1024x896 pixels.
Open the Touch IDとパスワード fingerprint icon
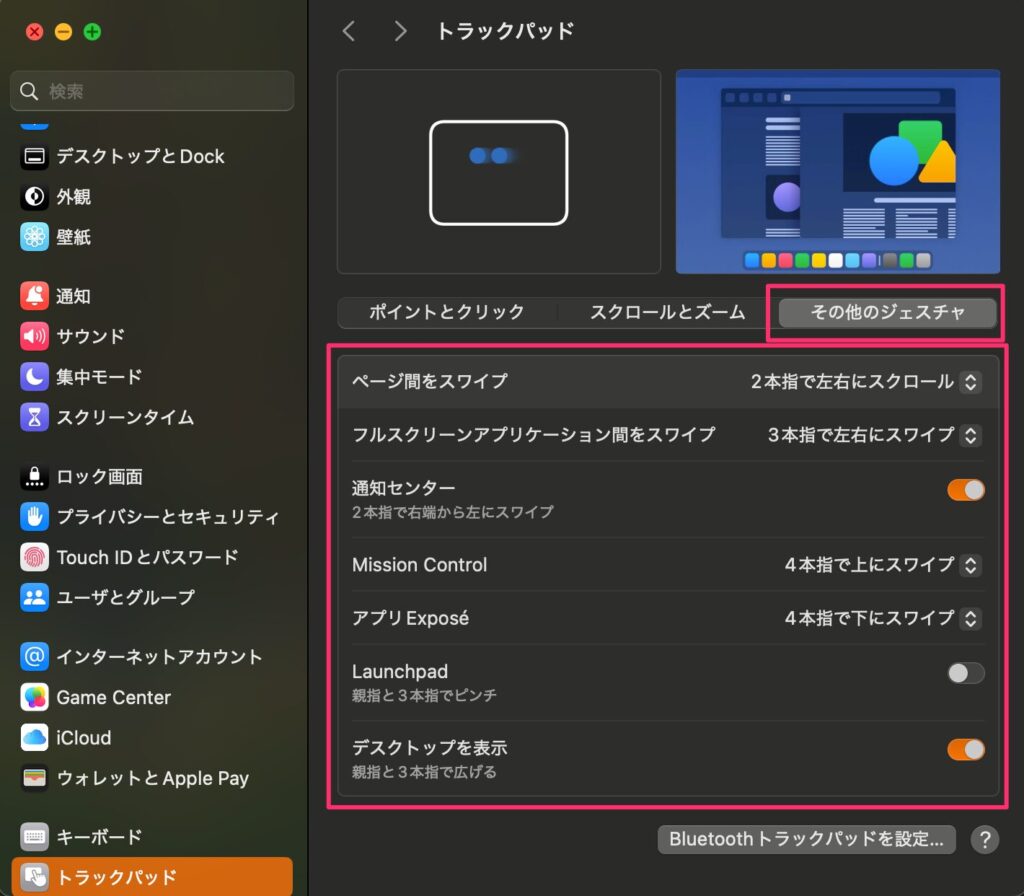pos(35,557)
